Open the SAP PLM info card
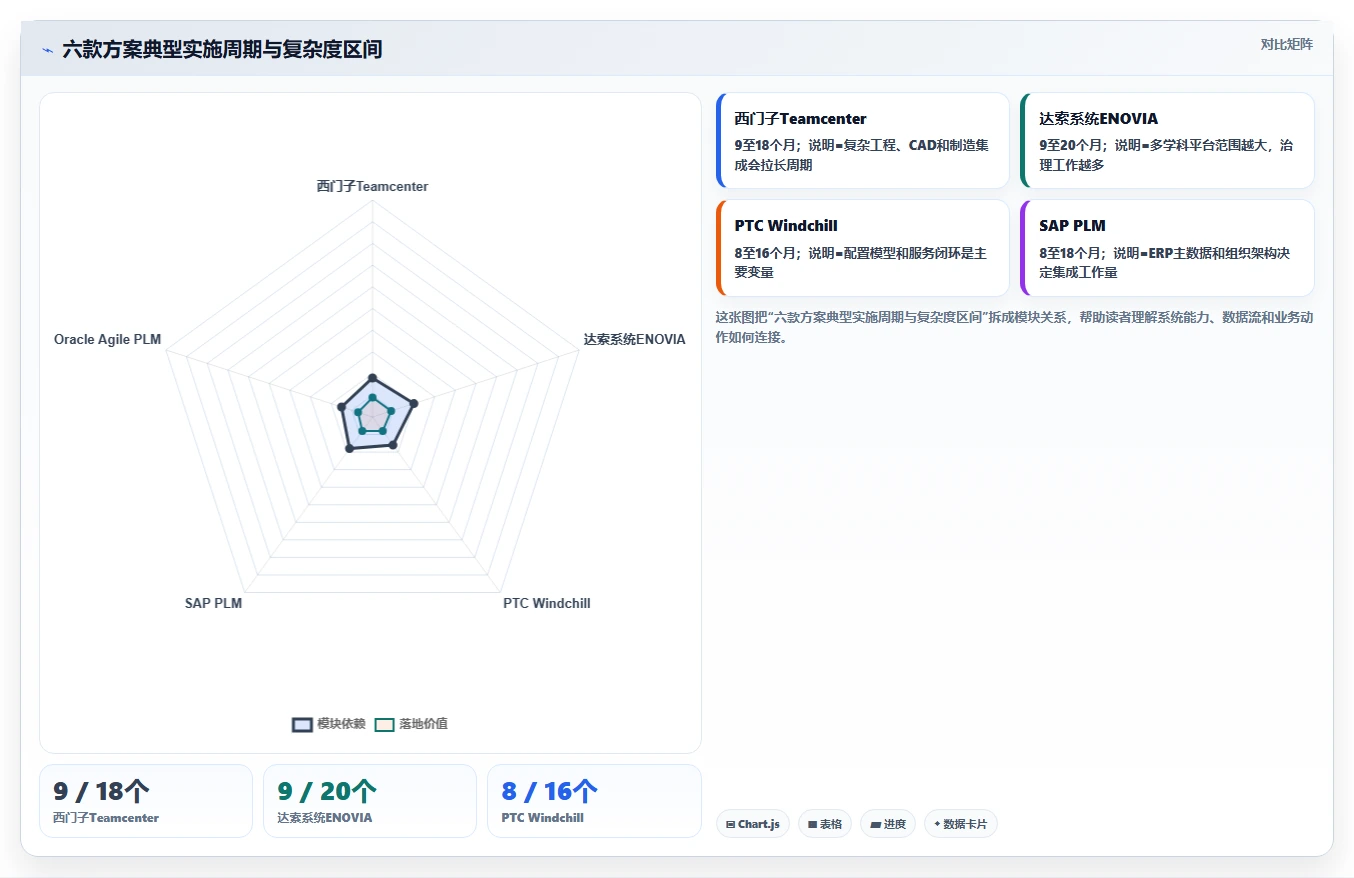Screen dimensions: 1354x878 click(x=1167, y=248)
